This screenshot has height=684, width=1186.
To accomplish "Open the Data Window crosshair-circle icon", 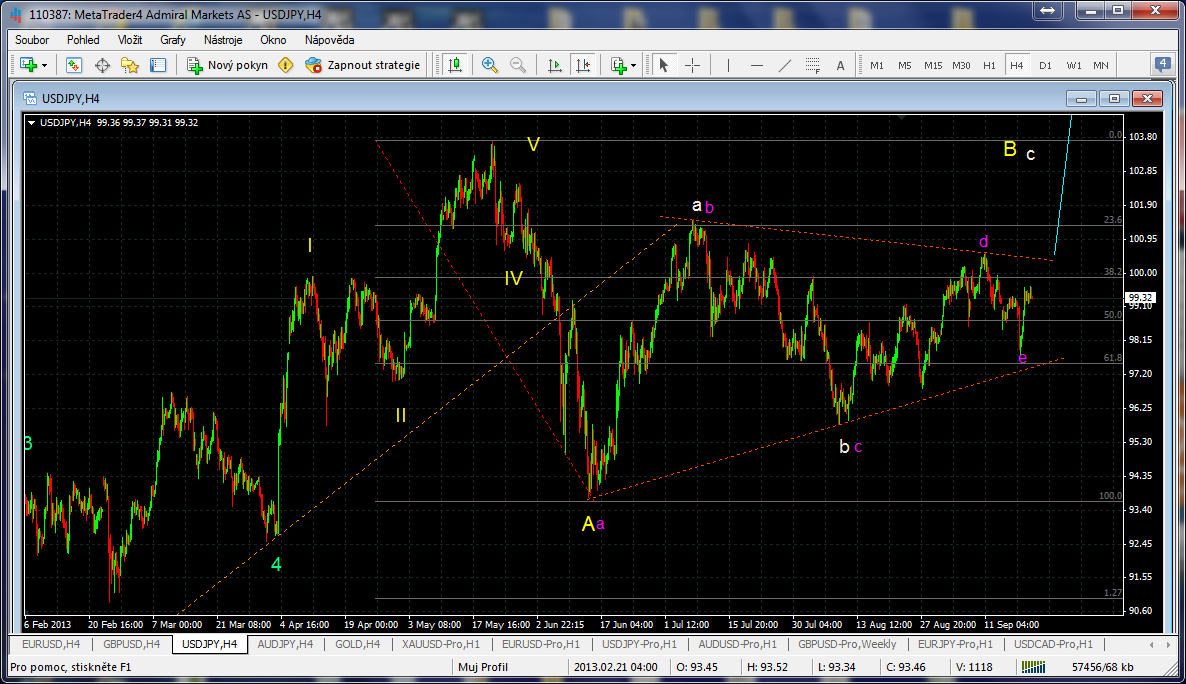I will pos(102,65).
